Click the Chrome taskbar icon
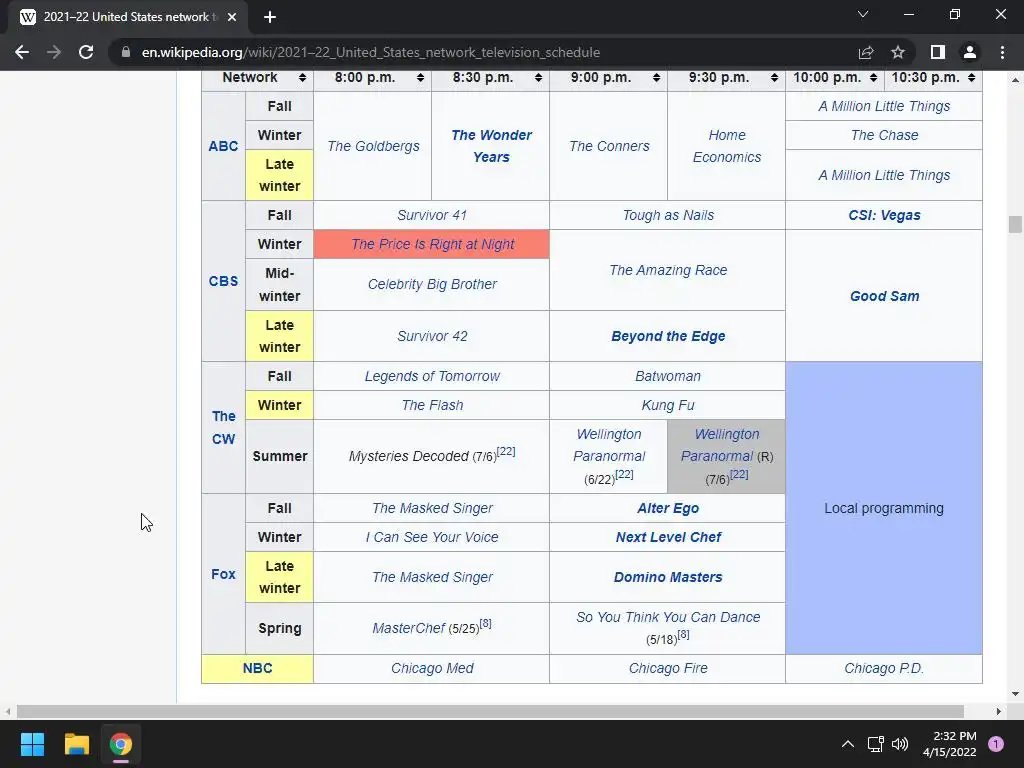The width and height of the screenshot is (1024, 768). pyautogui.click(x=120, y=744)
